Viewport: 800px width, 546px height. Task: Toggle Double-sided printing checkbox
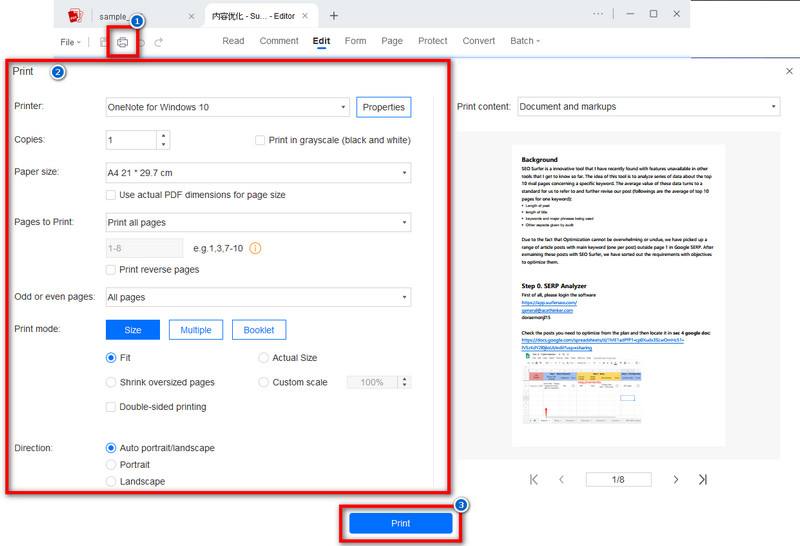tap(110, 407)
